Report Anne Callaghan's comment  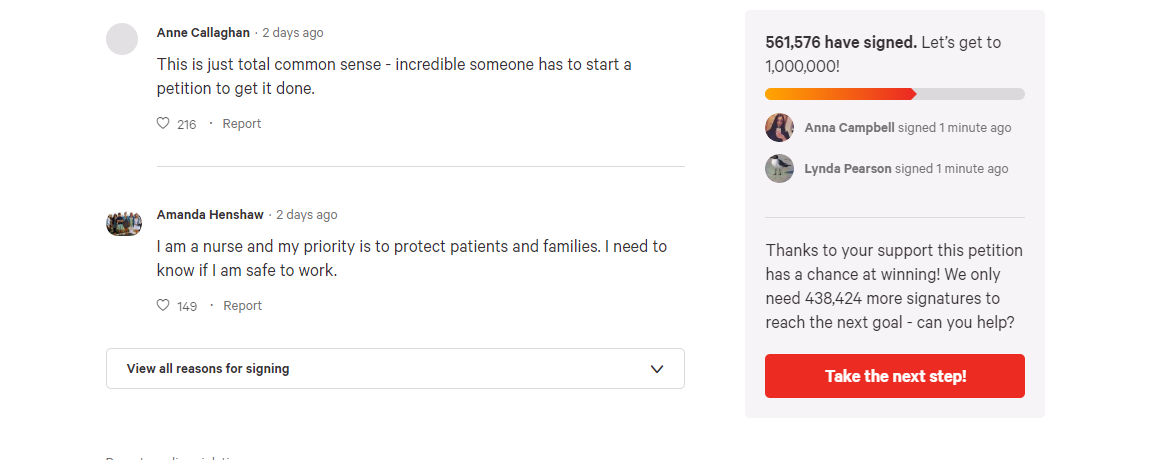click(242, 124)
